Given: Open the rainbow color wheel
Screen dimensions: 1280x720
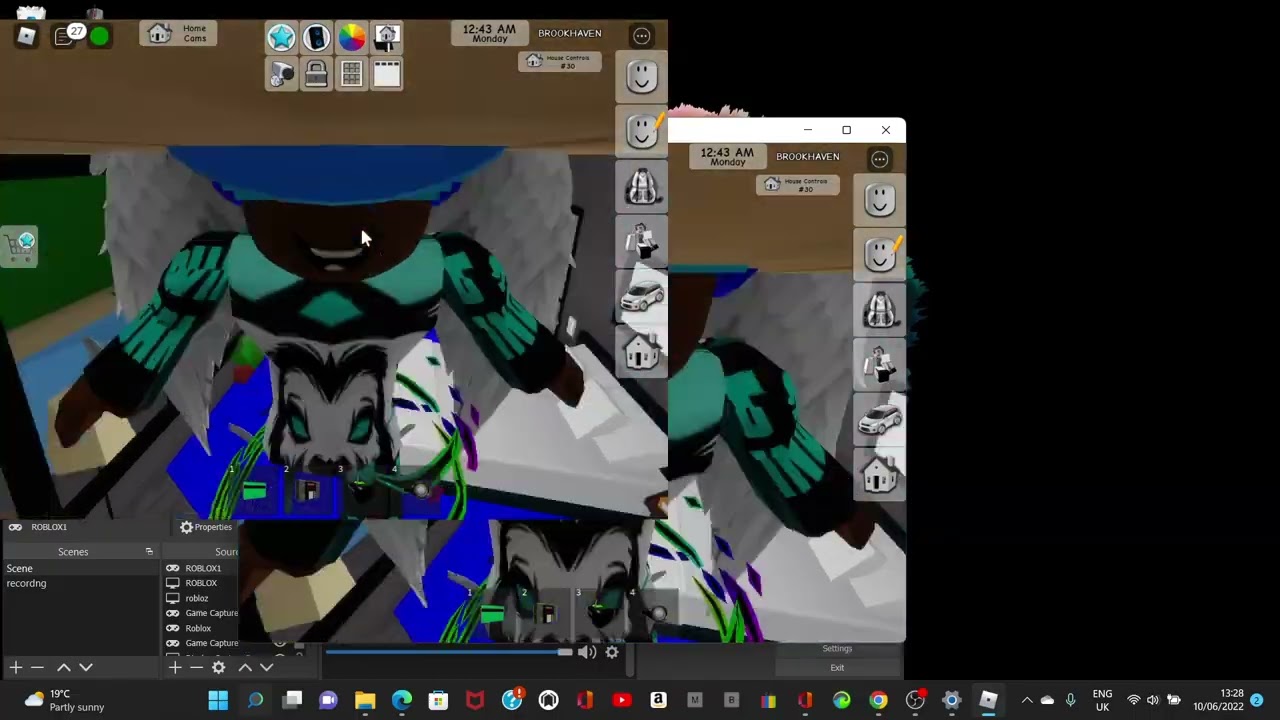Looking at the screenshot, I should coord(351,38).
